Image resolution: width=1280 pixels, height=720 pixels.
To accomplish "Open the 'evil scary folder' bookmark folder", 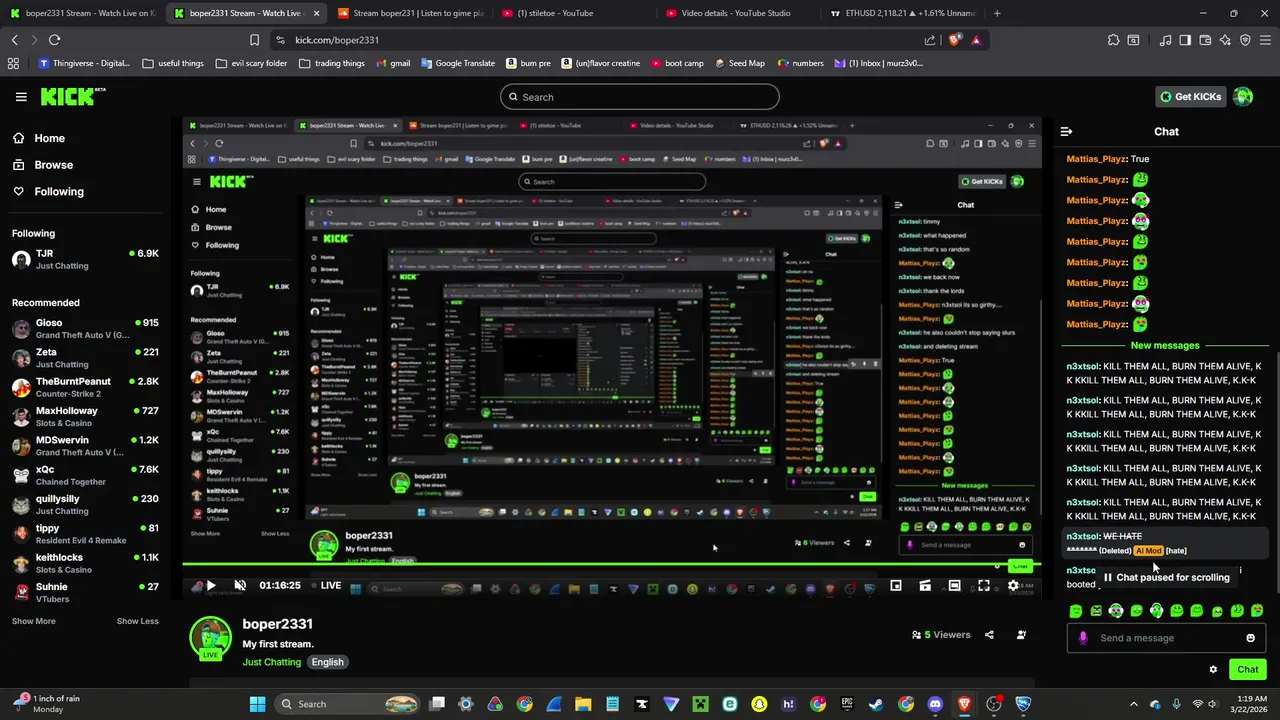I will point(251,63).
